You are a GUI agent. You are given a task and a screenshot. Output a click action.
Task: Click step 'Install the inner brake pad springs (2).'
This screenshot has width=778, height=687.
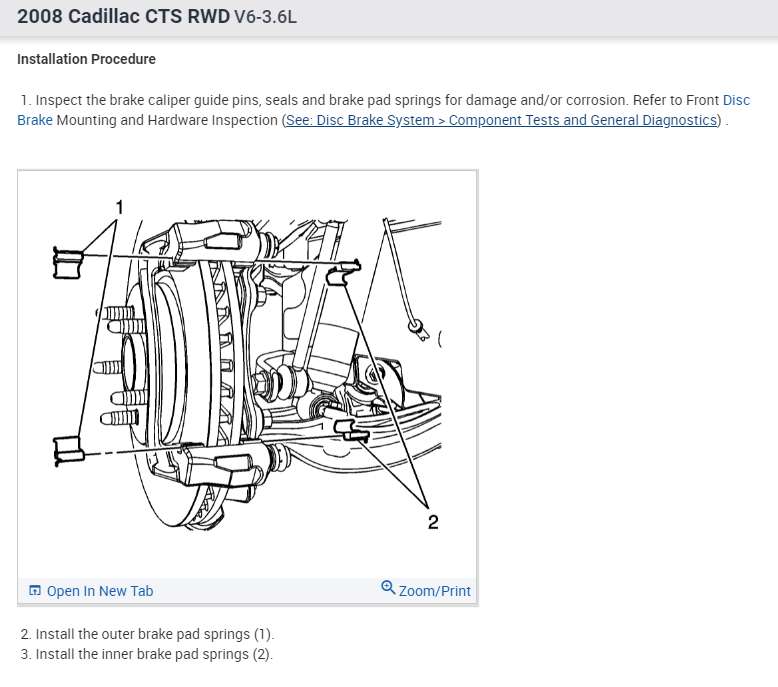coord(147,654)
